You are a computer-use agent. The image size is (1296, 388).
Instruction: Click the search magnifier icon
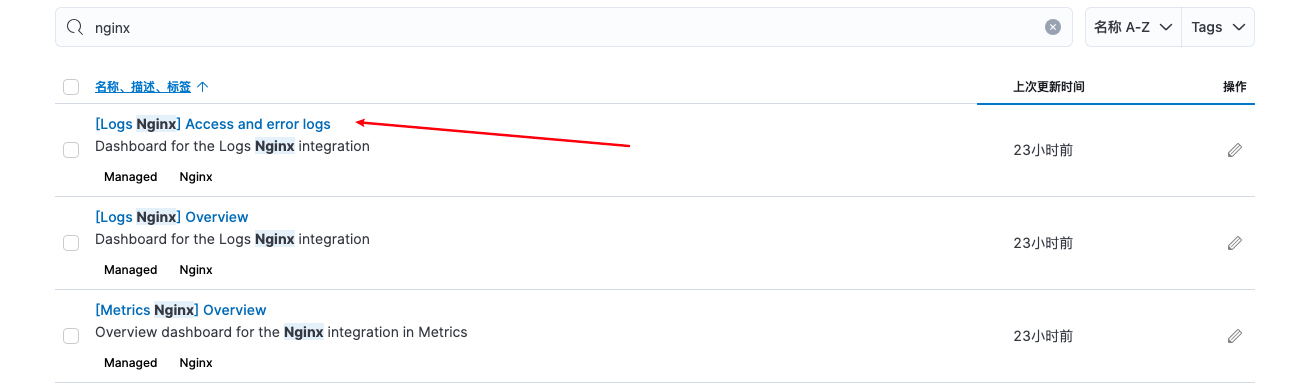click(x=74, y=28)
